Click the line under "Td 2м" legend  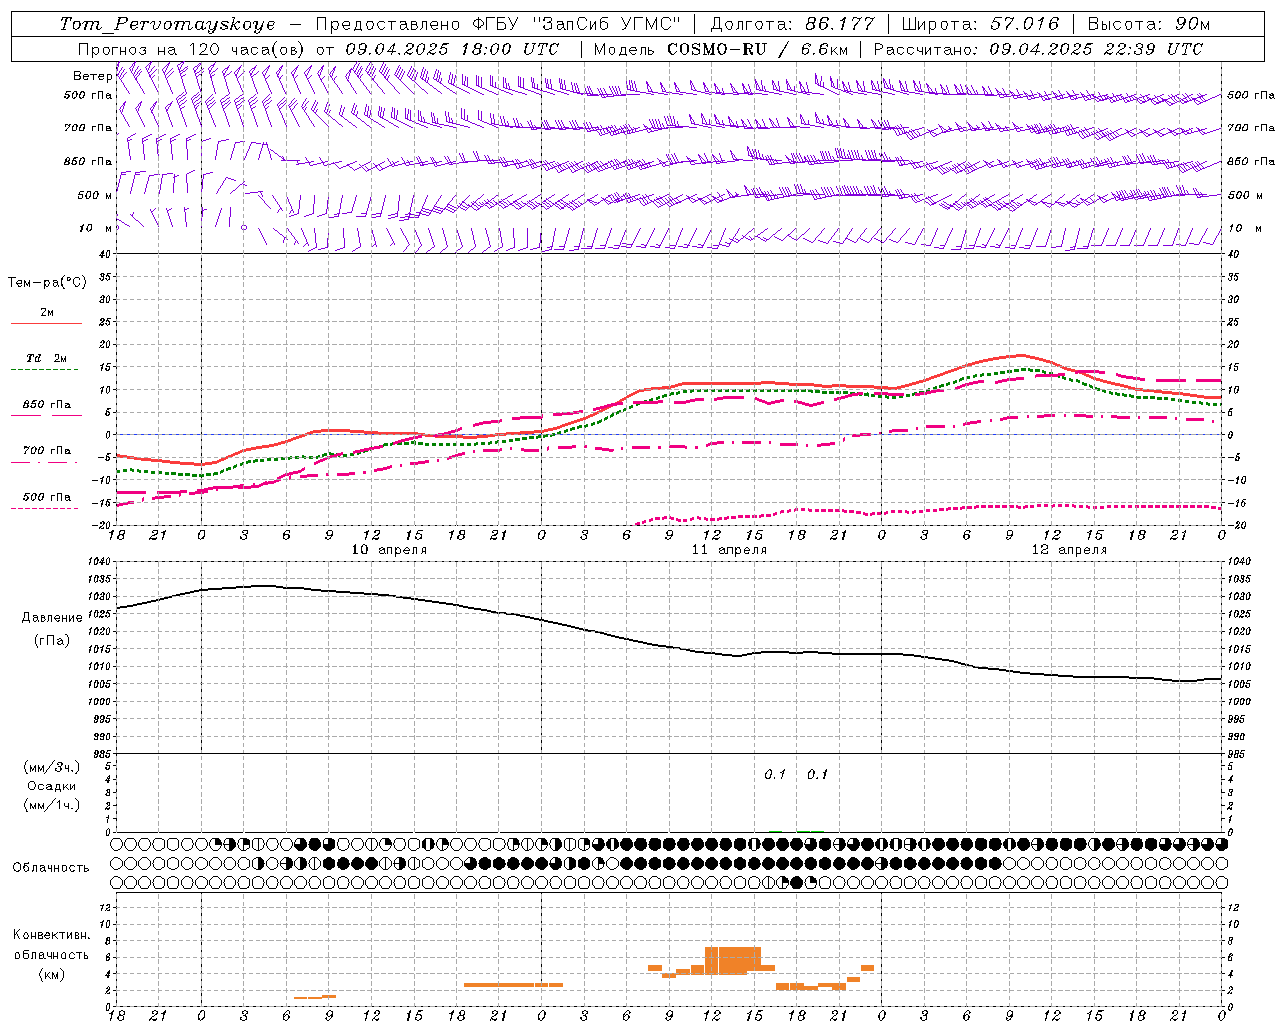45,370
